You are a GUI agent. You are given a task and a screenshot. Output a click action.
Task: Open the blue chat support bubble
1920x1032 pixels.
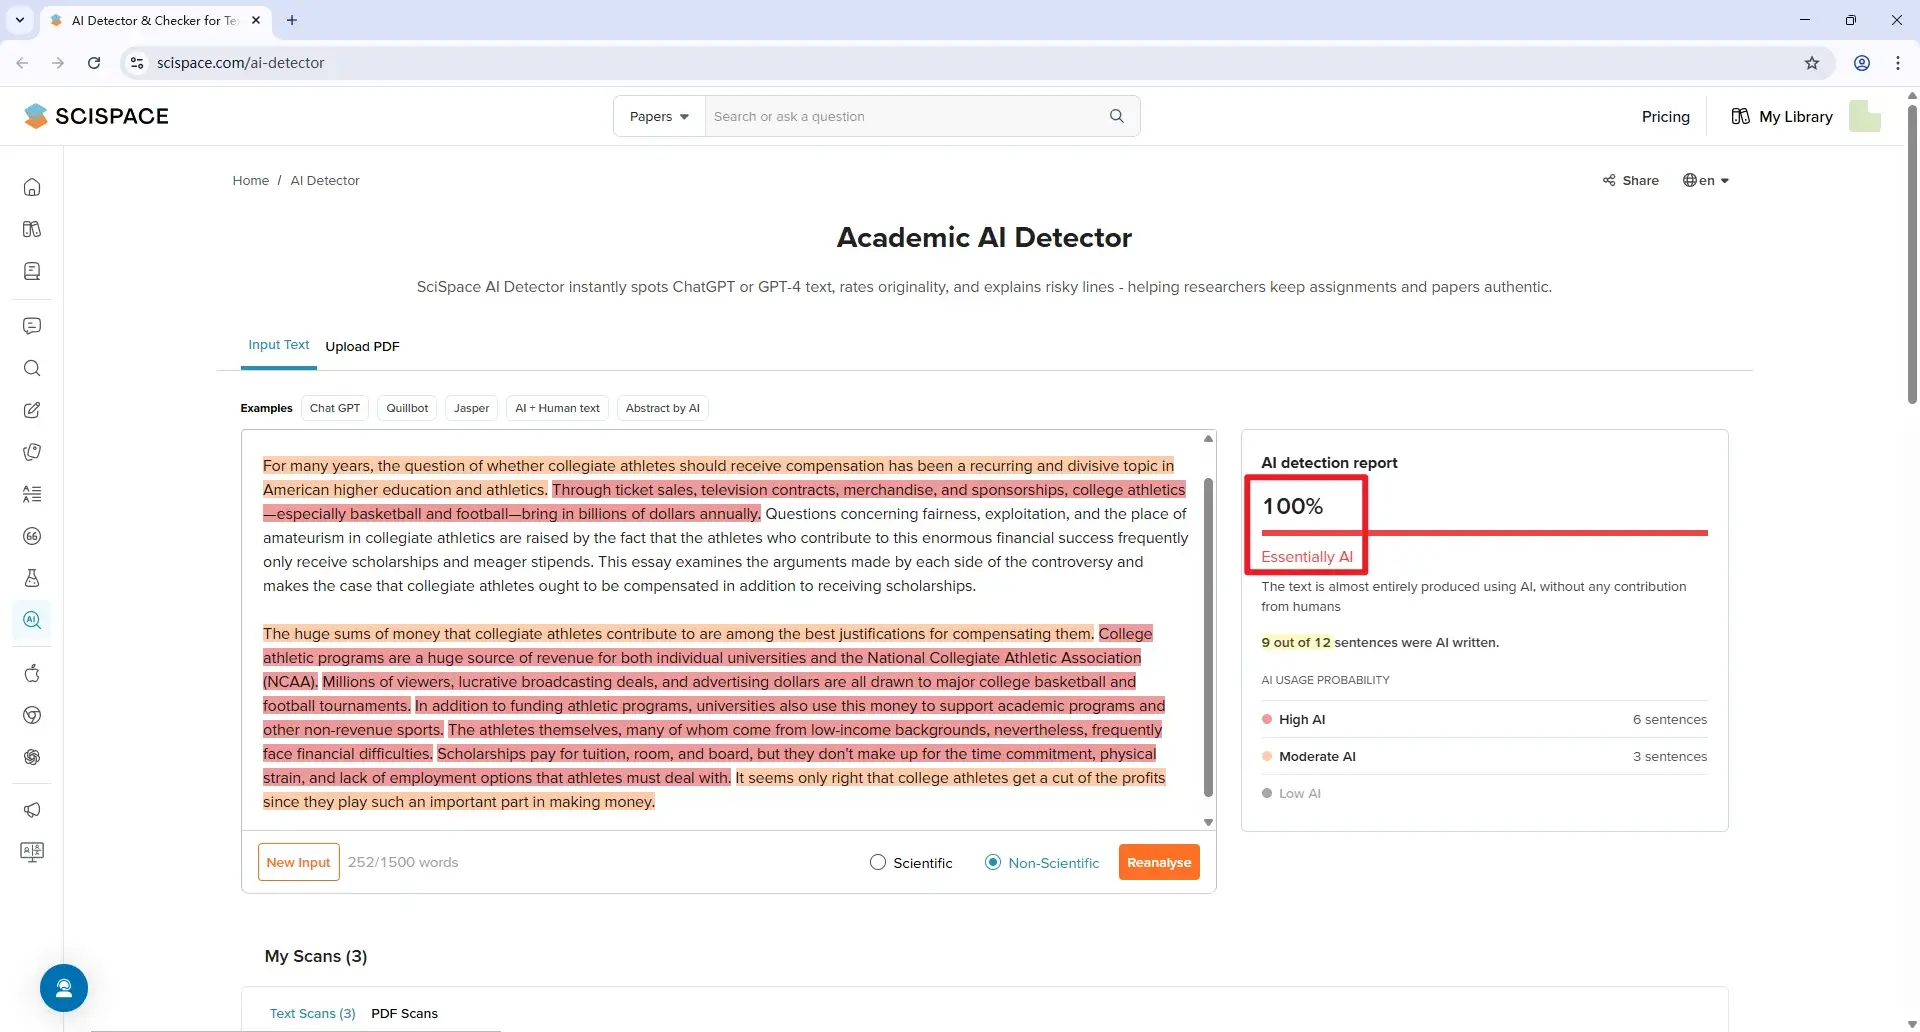tap(64, 988)
